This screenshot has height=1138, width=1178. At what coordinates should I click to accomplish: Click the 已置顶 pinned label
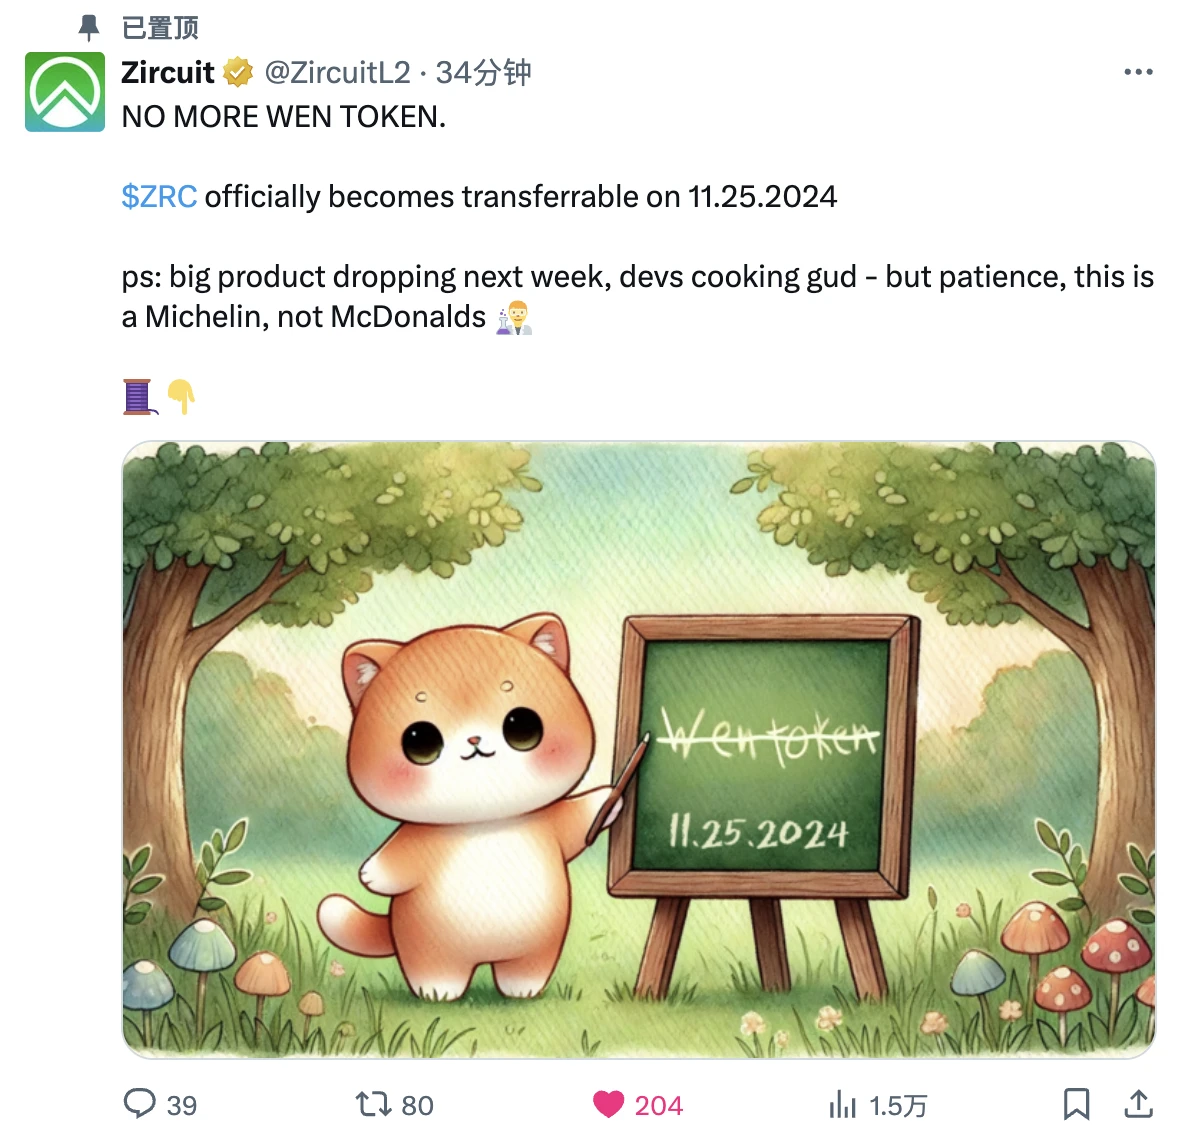point(160,28)
